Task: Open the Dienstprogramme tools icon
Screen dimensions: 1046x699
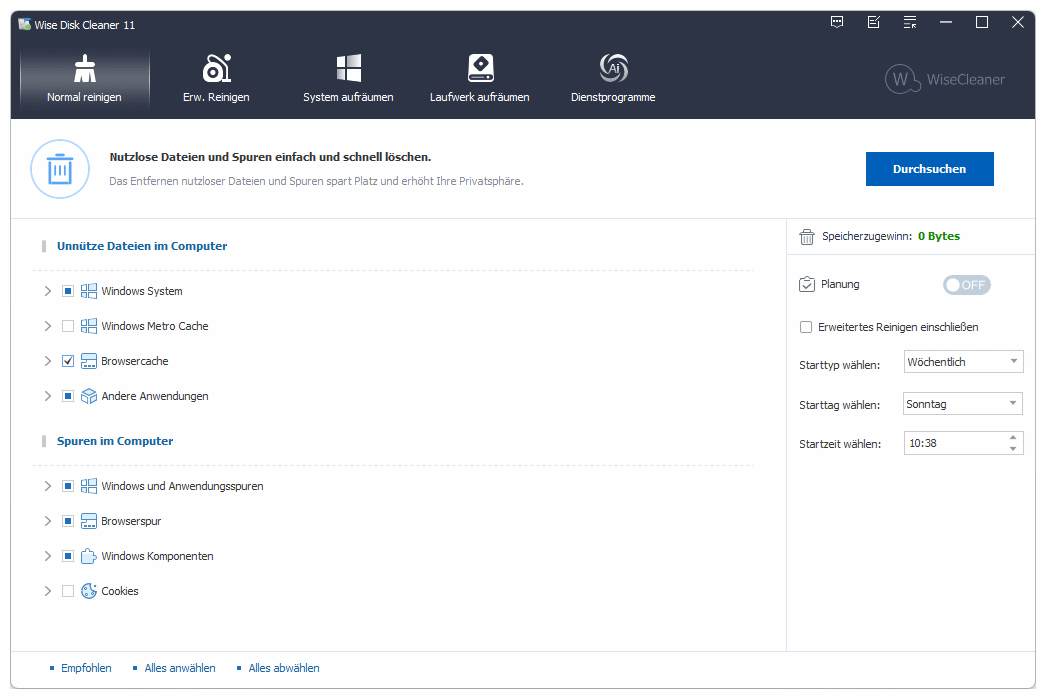Action: [613, 69]
